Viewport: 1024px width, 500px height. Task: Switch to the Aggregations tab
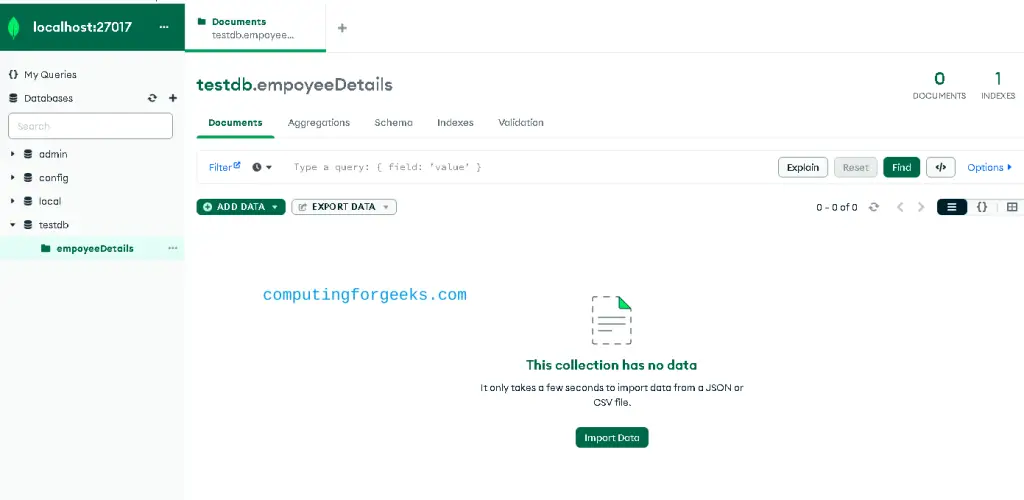(x=319, y=123)
